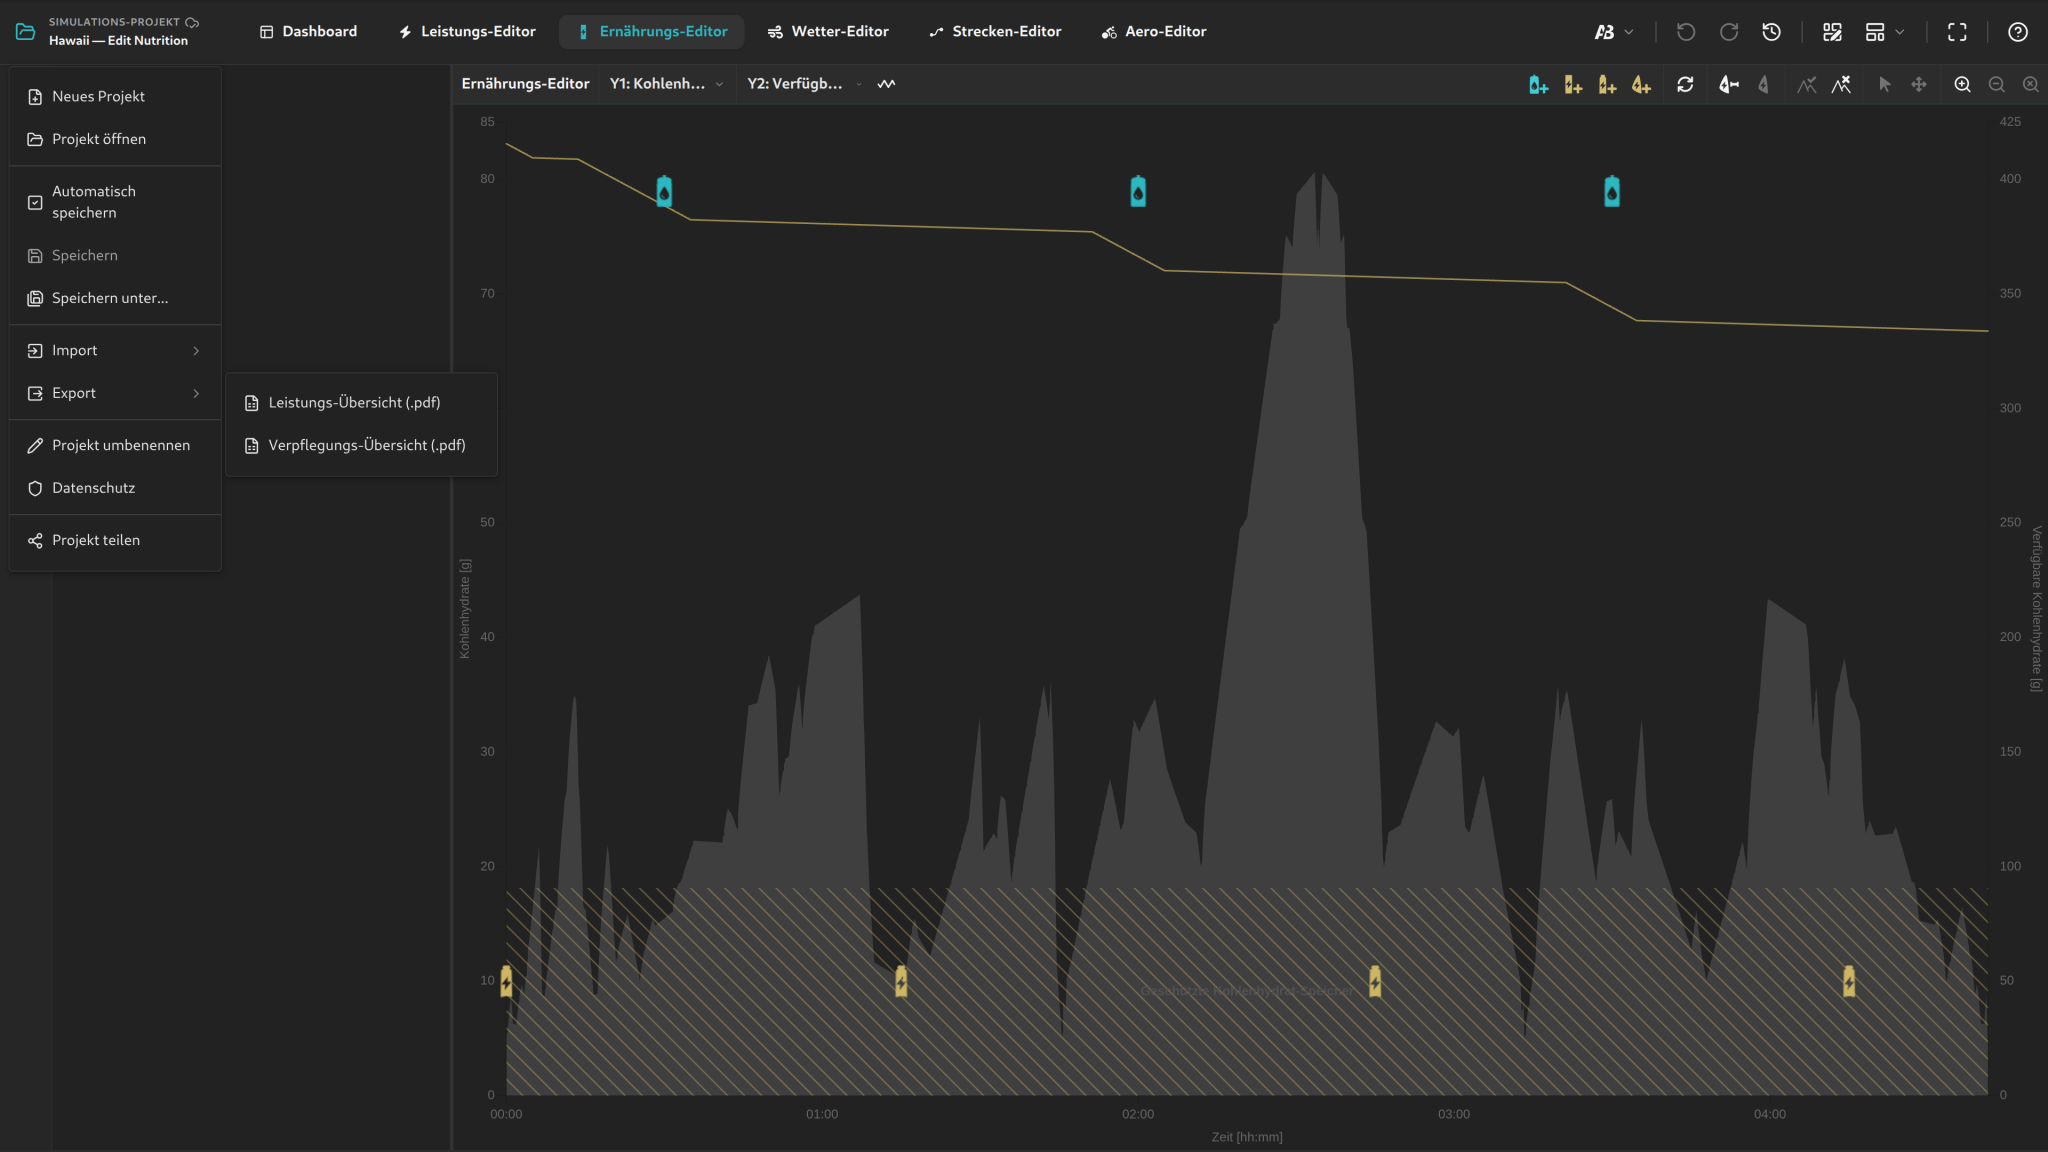
Task: Open the version history clock icon
Action: [1771, 32]
